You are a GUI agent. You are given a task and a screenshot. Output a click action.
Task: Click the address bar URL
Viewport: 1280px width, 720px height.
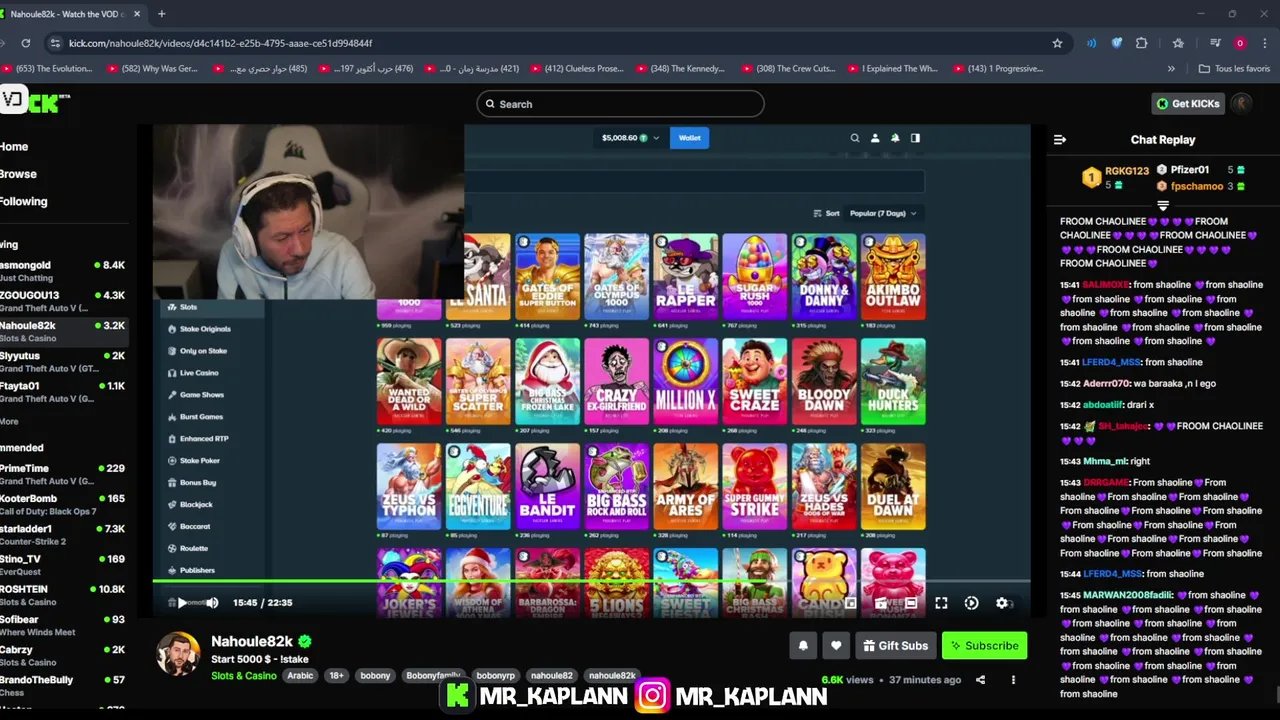pyautogui.click(x=220, y=43)
